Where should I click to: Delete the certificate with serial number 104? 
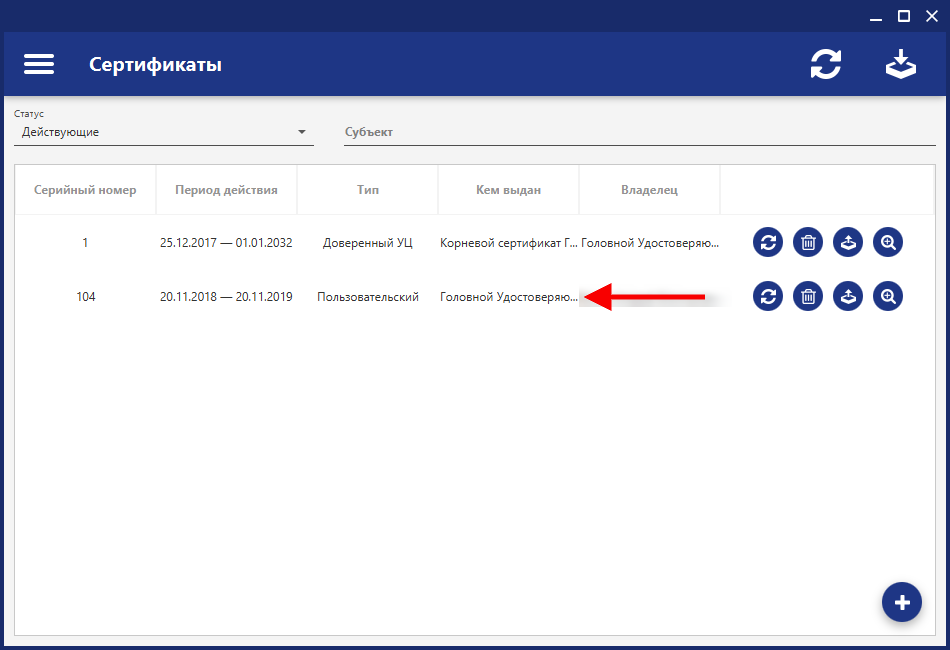pyautogui.click(x=808, y=296)
